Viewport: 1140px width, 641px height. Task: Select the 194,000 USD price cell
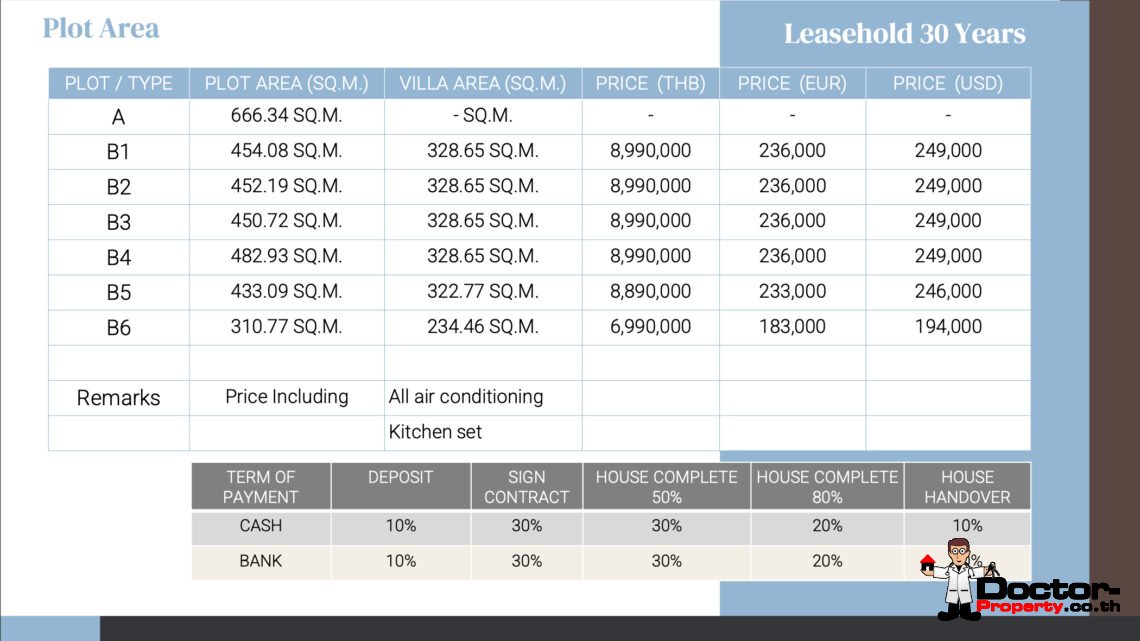pyautogui.click(x=947, y=326)
